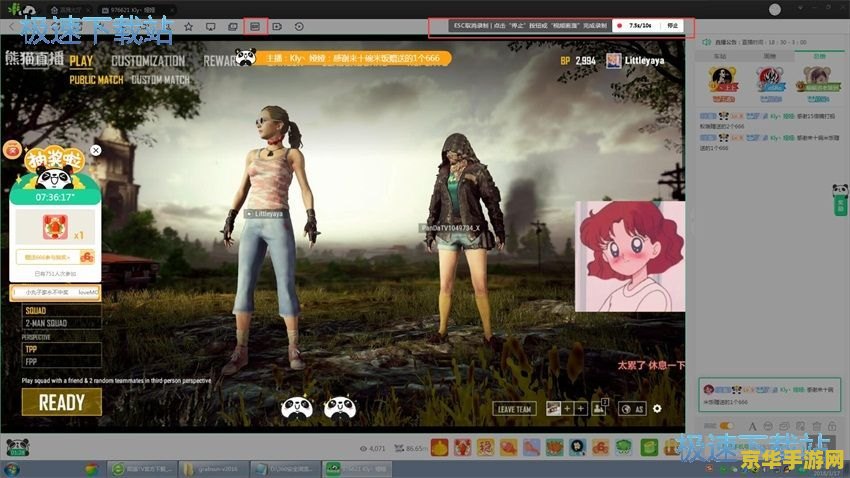Open the Windows Start menu
Image resolution: width=850 pixels, height=478 pixels.
[11, 469]
